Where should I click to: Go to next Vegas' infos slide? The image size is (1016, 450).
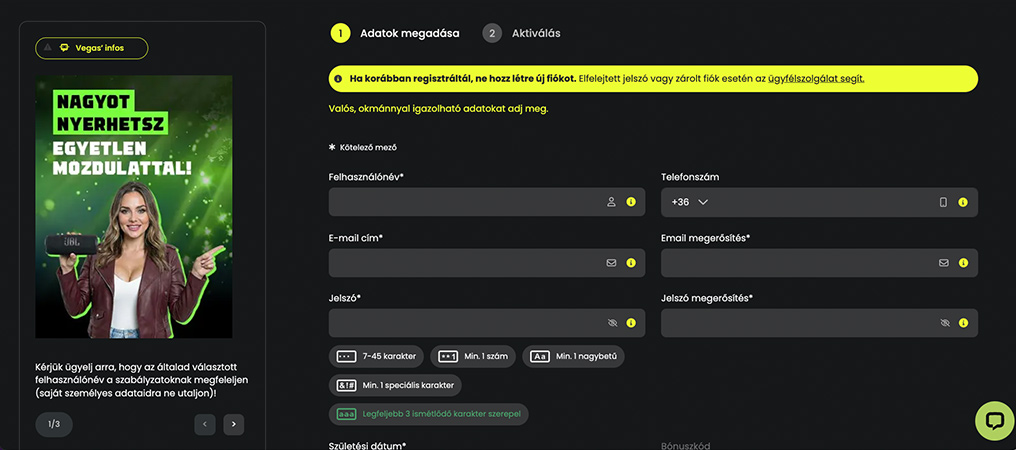pos(234,425)
